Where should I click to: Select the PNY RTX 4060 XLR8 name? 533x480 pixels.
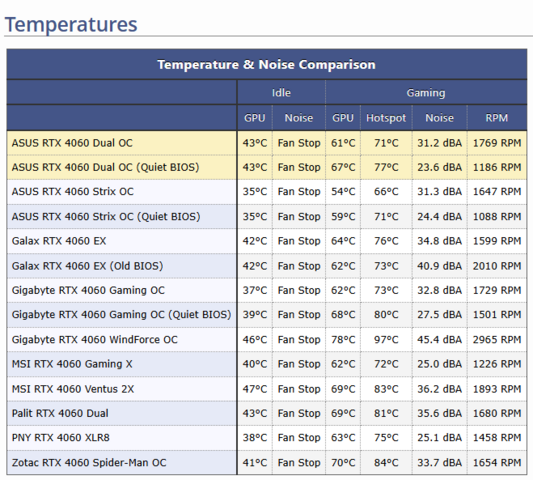click(x=61, y=438)
